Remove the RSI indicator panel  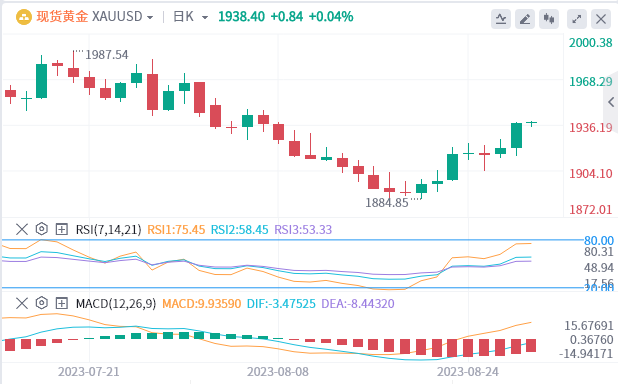[22, 229]
